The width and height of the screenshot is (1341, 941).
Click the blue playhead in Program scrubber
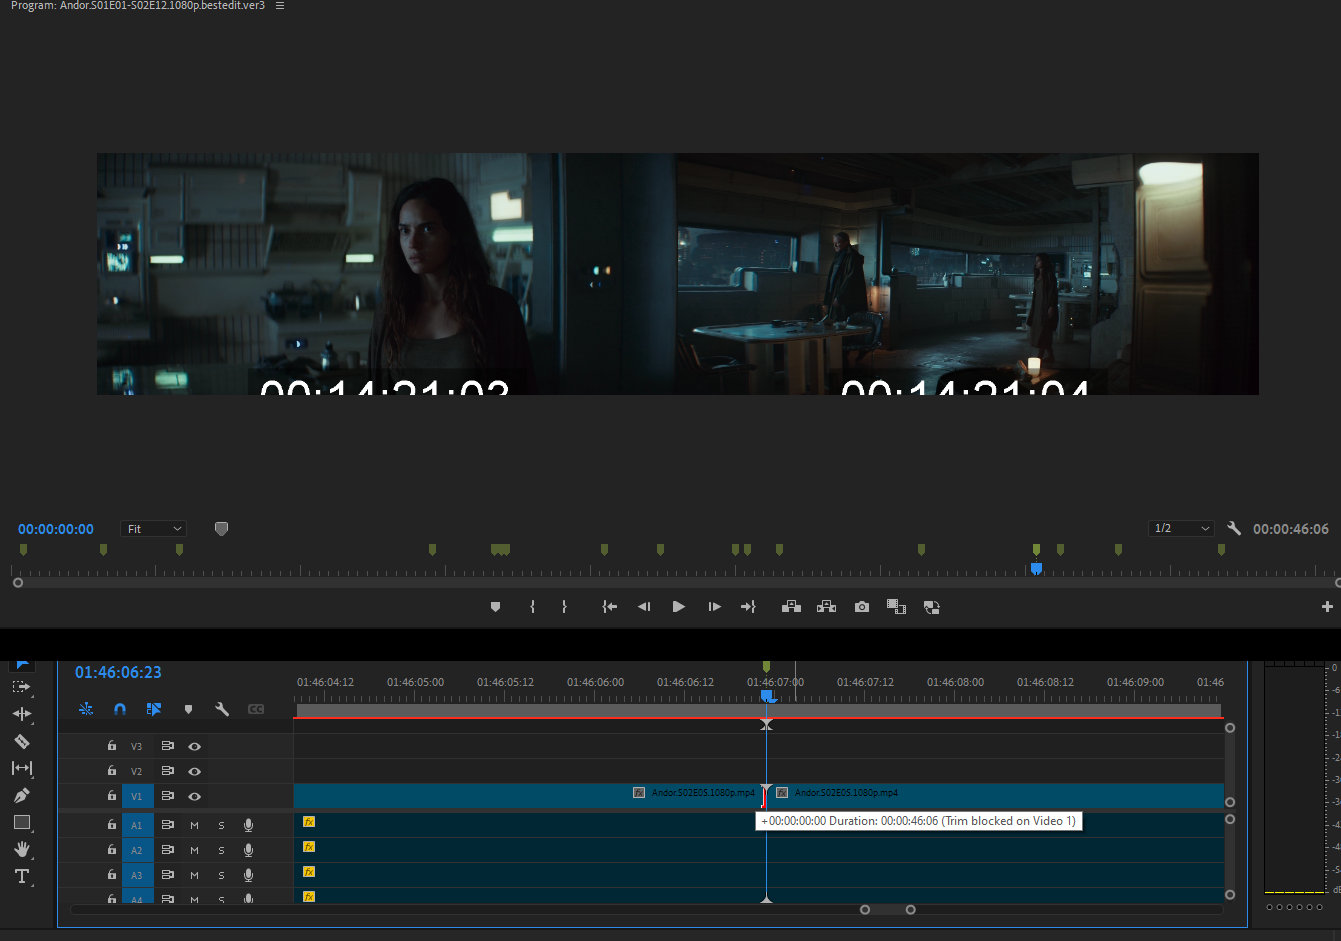pyautogui.click(x=1036, y=568)
